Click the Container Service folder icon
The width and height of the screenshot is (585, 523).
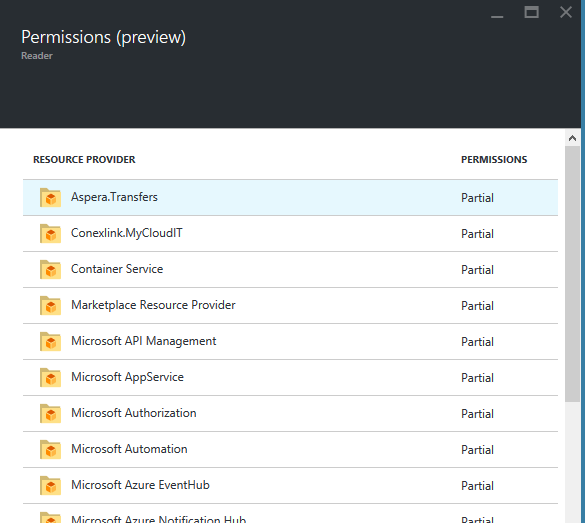50,269
